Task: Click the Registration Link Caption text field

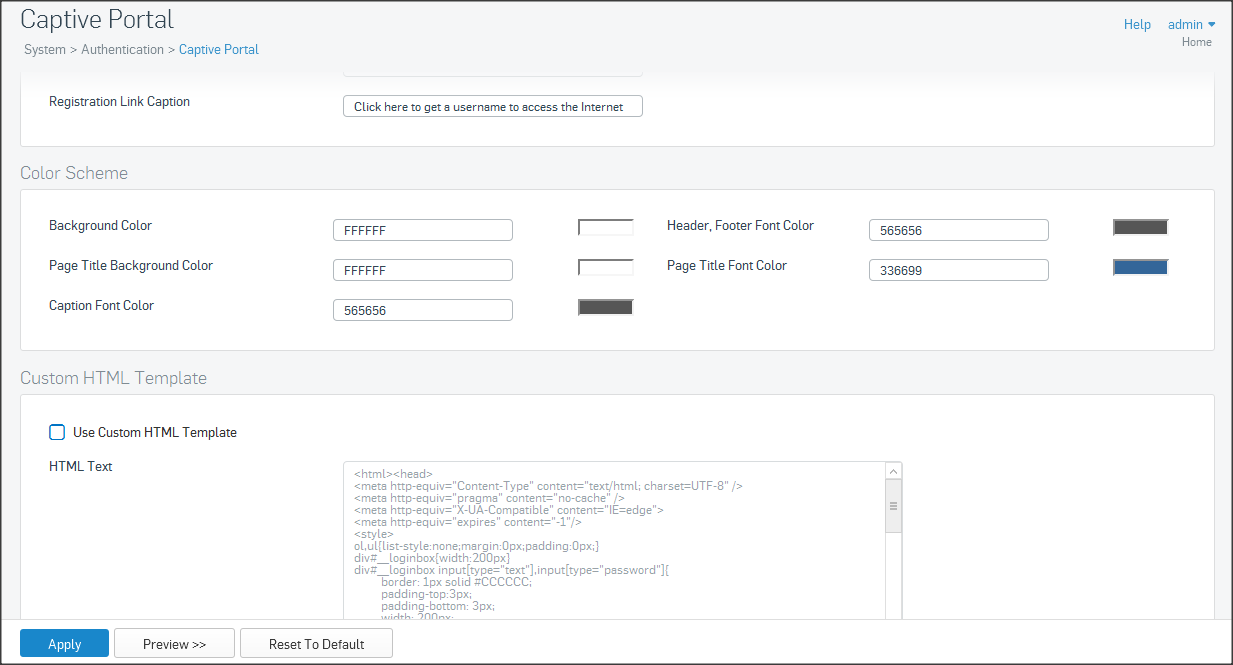Action: click(492, 107)
